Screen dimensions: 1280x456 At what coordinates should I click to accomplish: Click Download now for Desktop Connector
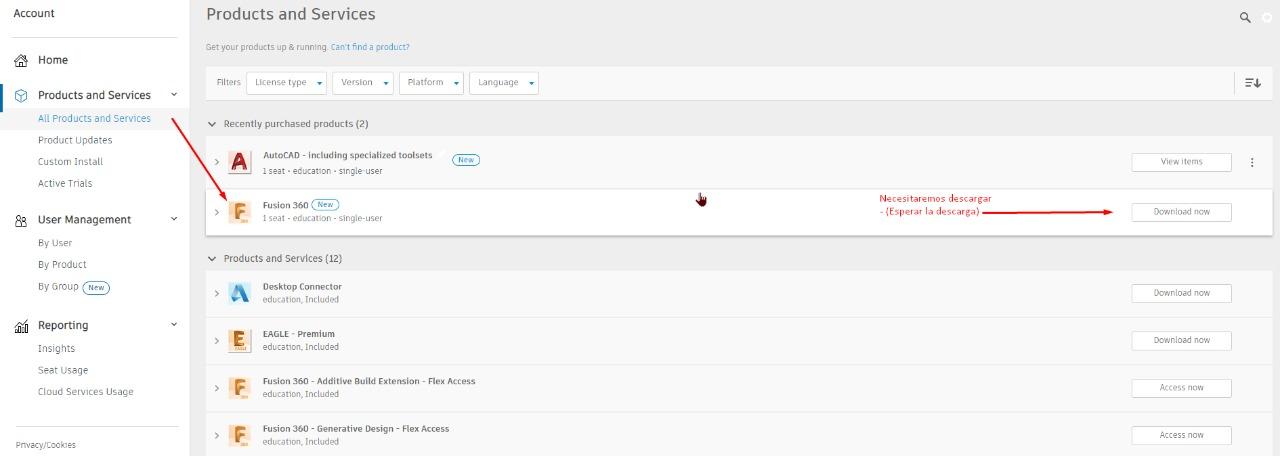1181,293
